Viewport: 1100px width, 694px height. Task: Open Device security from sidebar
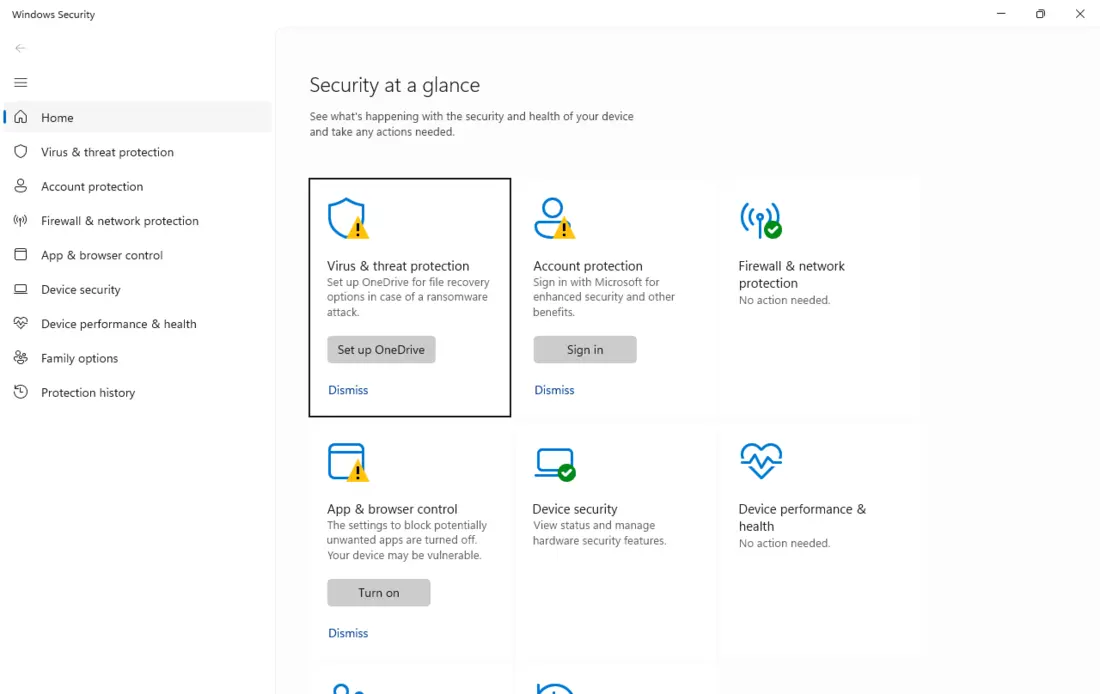[x=138, y=289]
